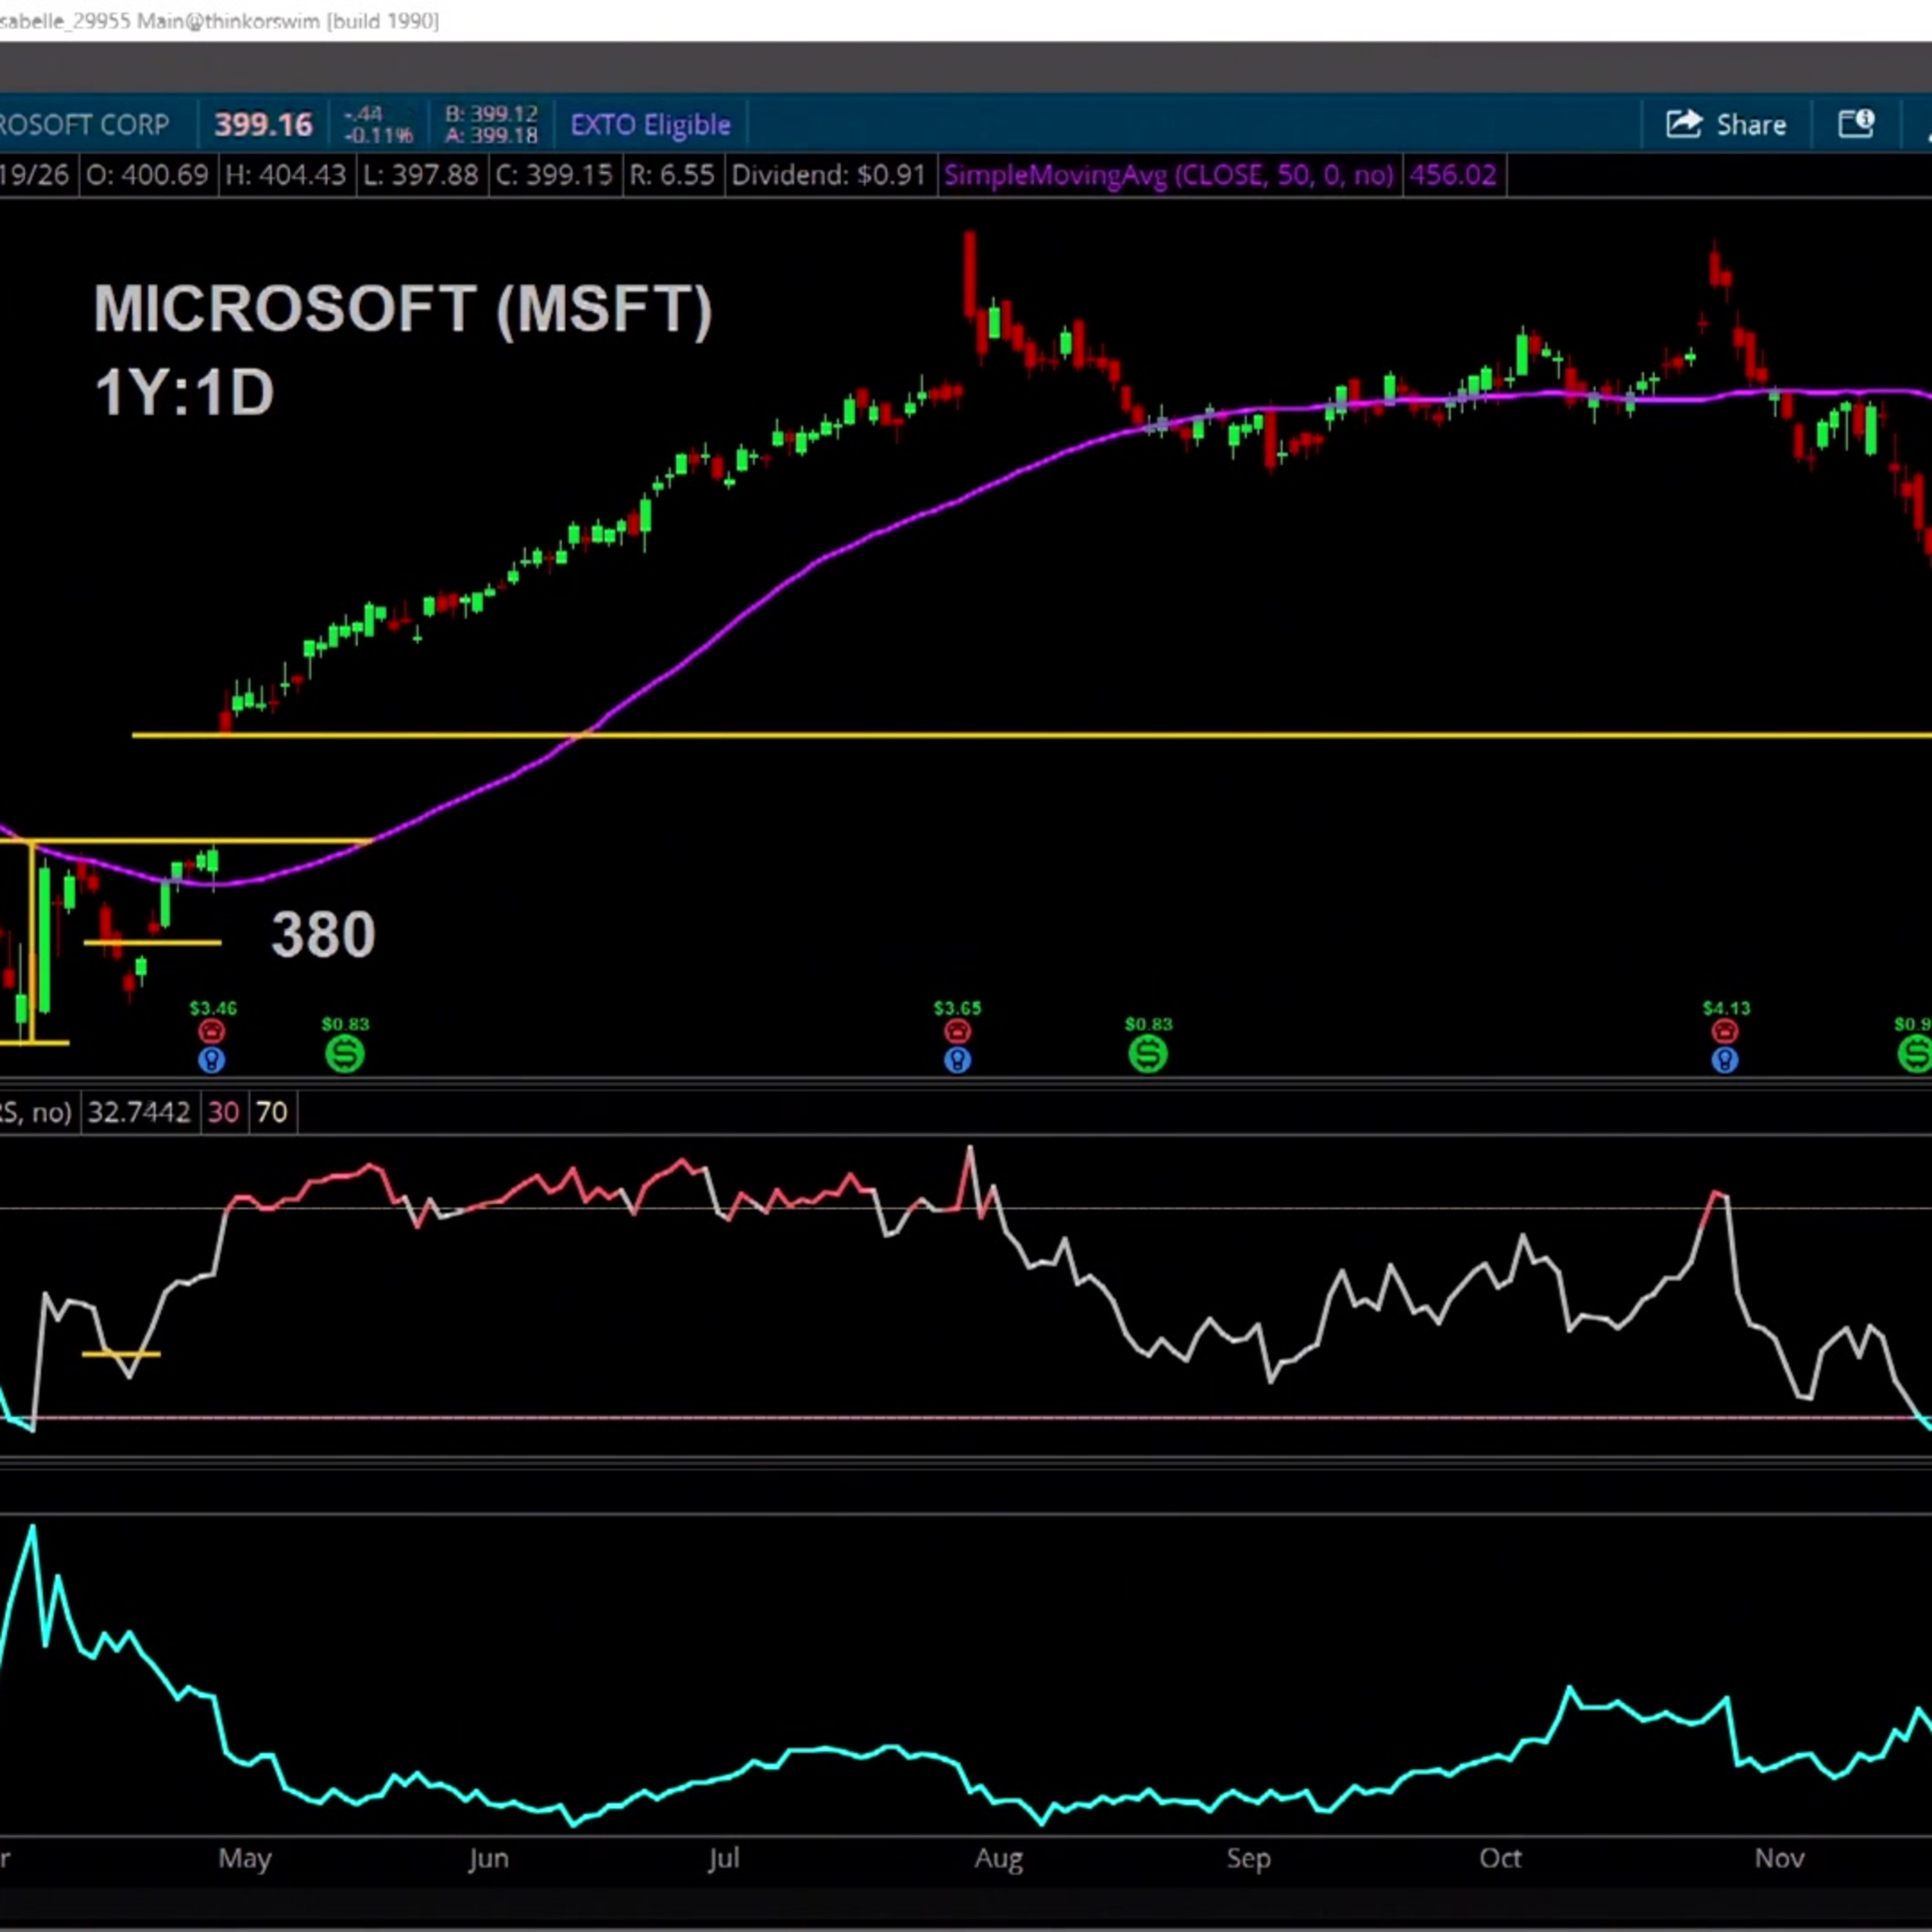This screenshot has width=1932, height=1932.
Task: Open the SimpleMovingAvg (CLOSE, 50, 0, no) study label
Action: [1168, 175]
